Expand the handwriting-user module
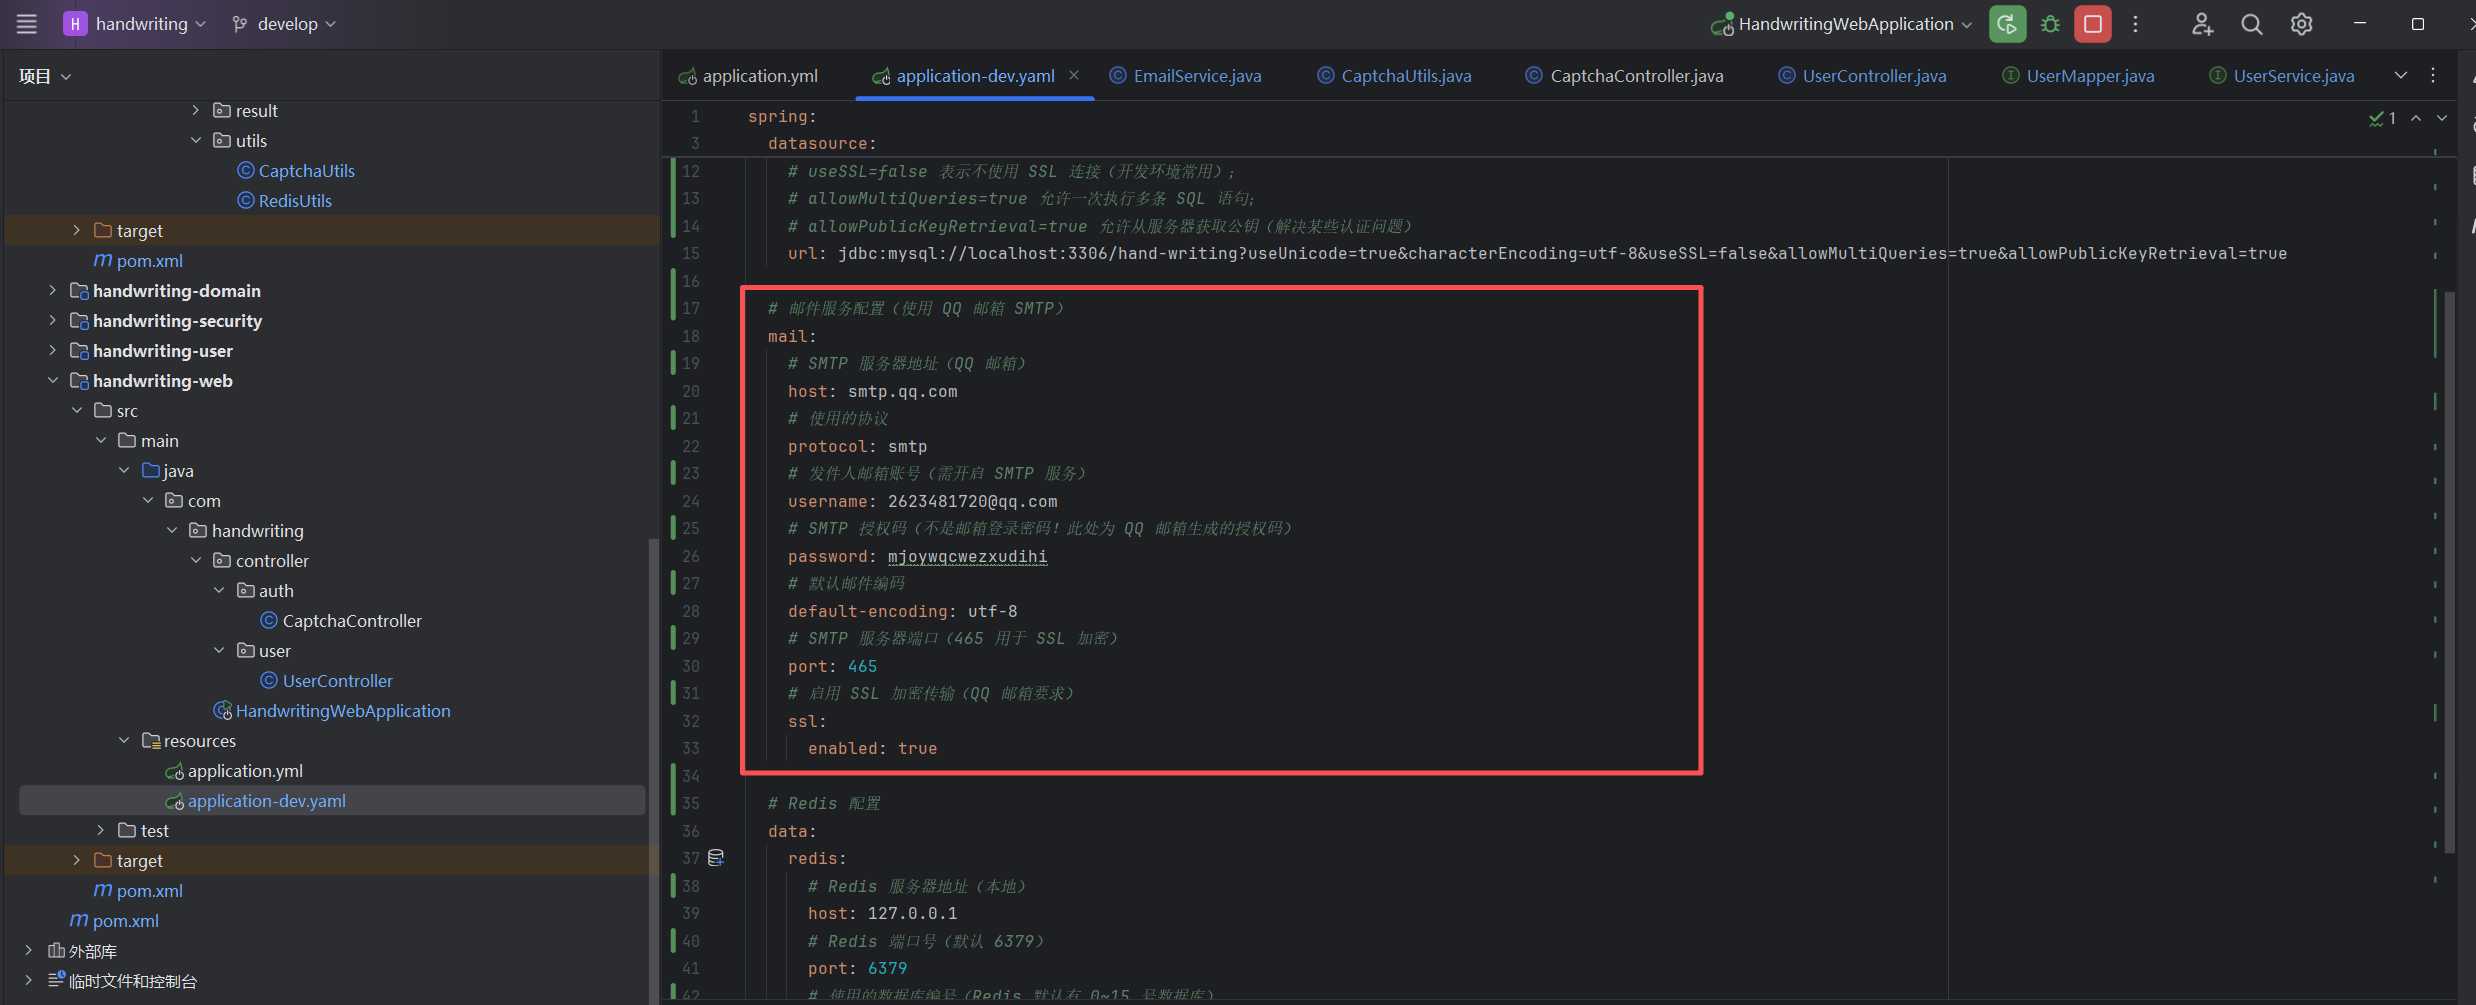2476x1005 pixels. point(52,350)
